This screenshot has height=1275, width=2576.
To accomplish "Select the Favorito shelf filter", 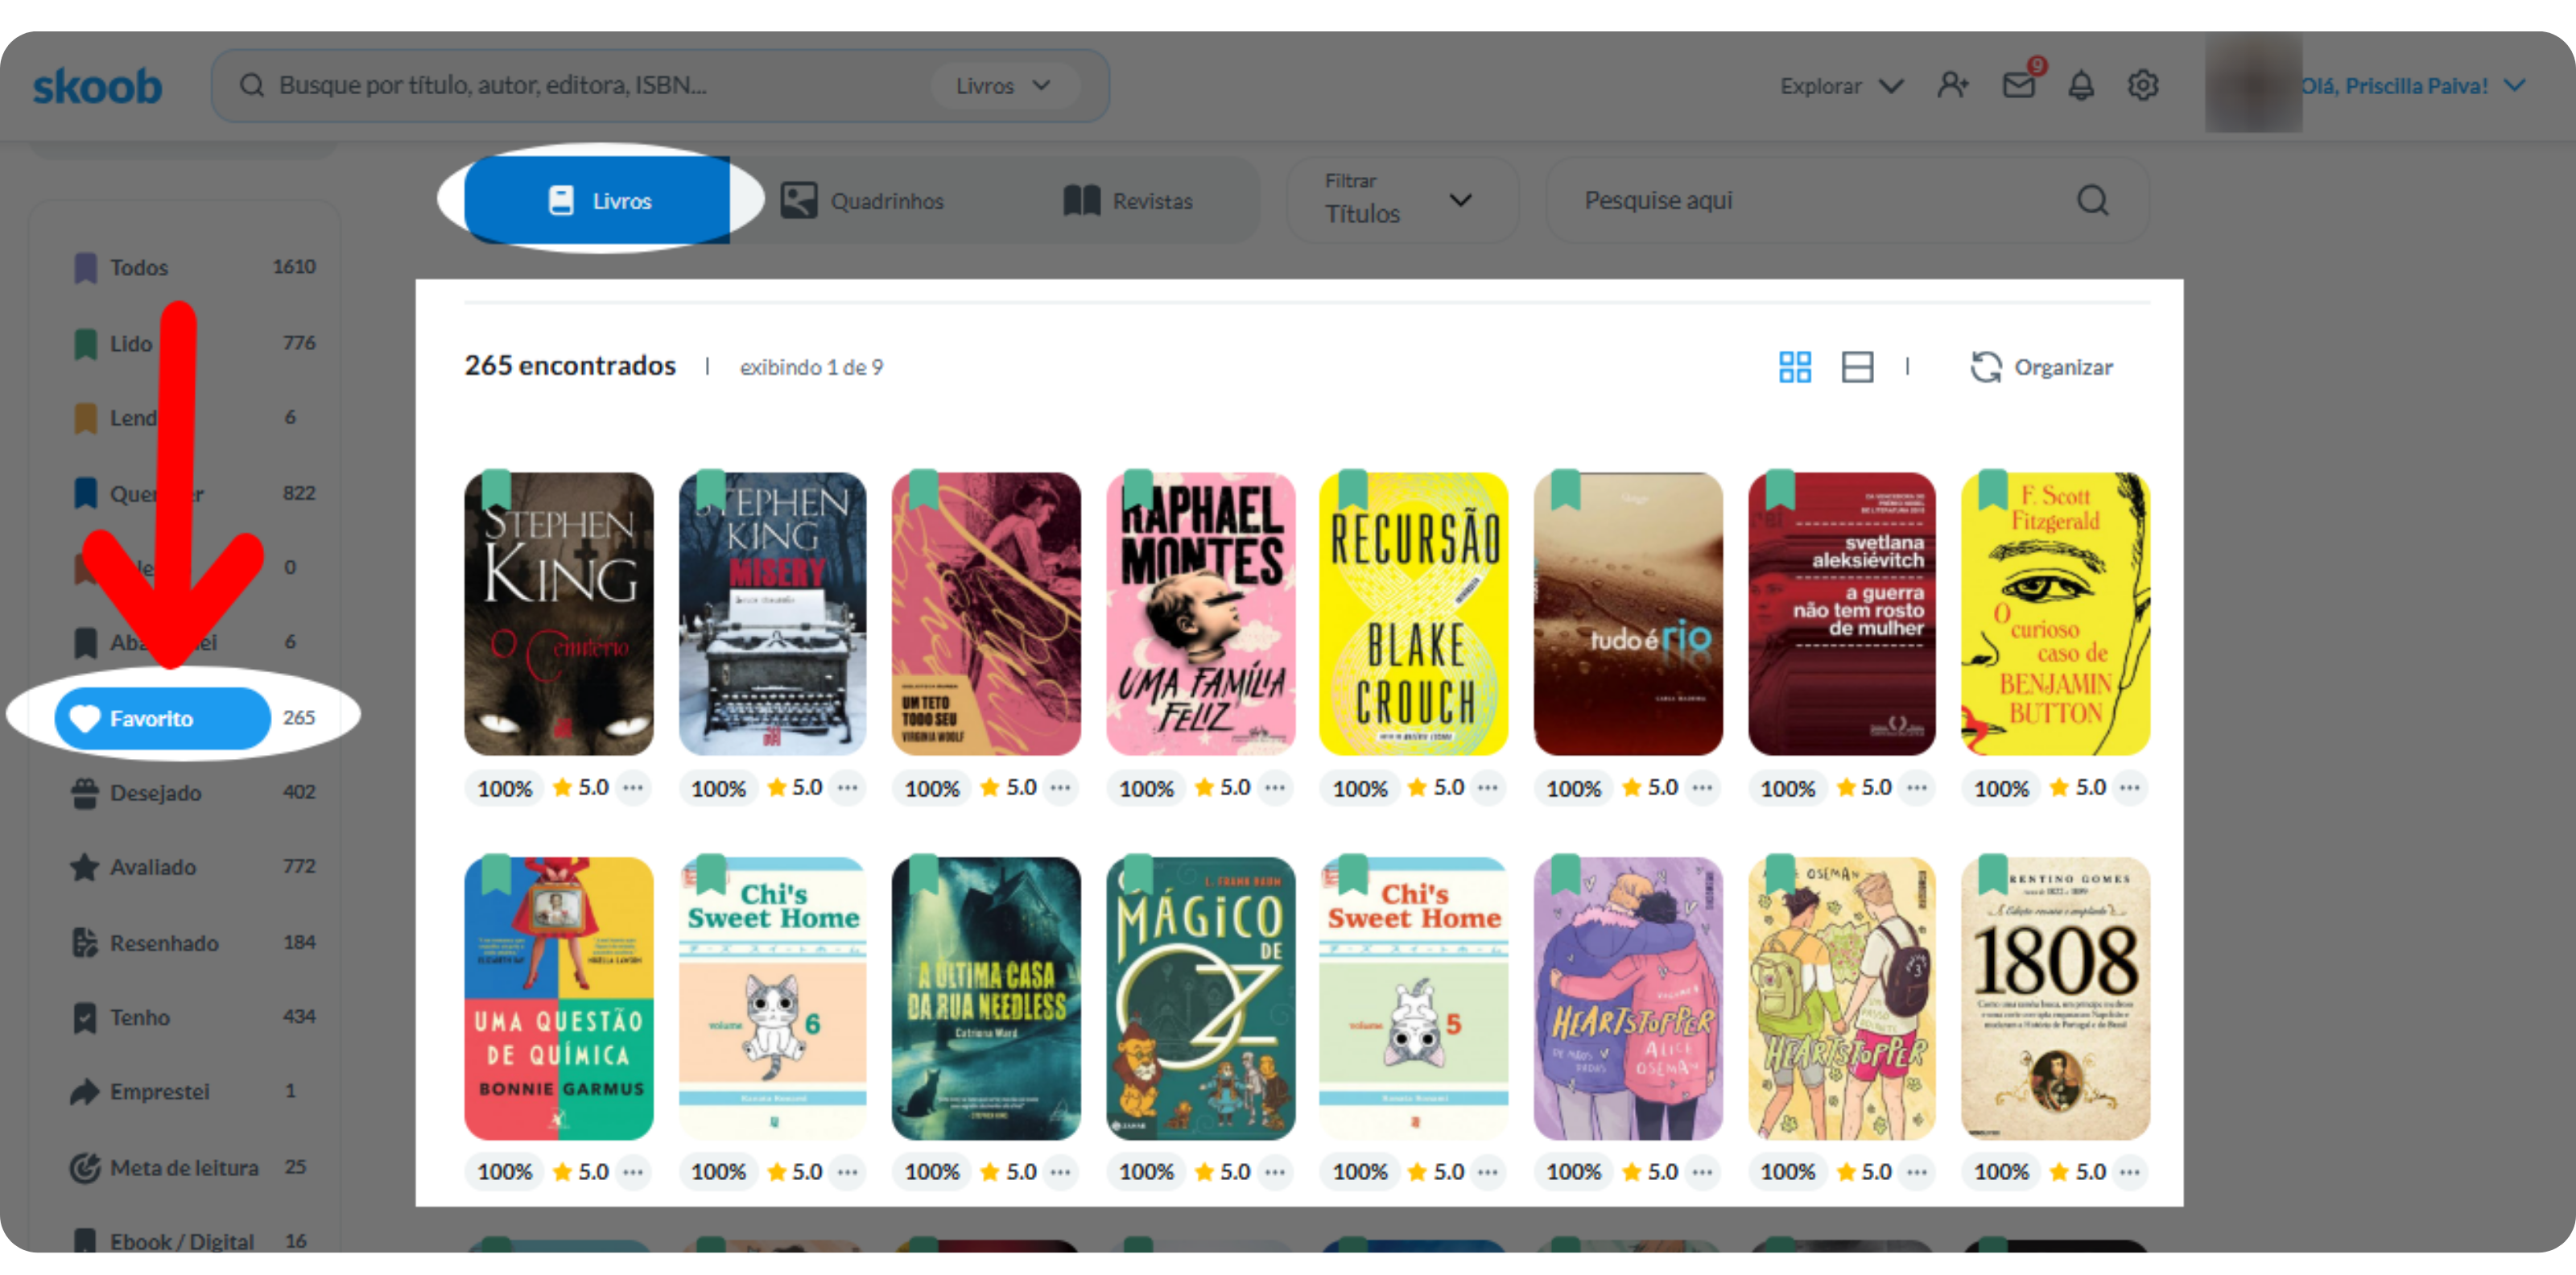I will coord(163,718).
